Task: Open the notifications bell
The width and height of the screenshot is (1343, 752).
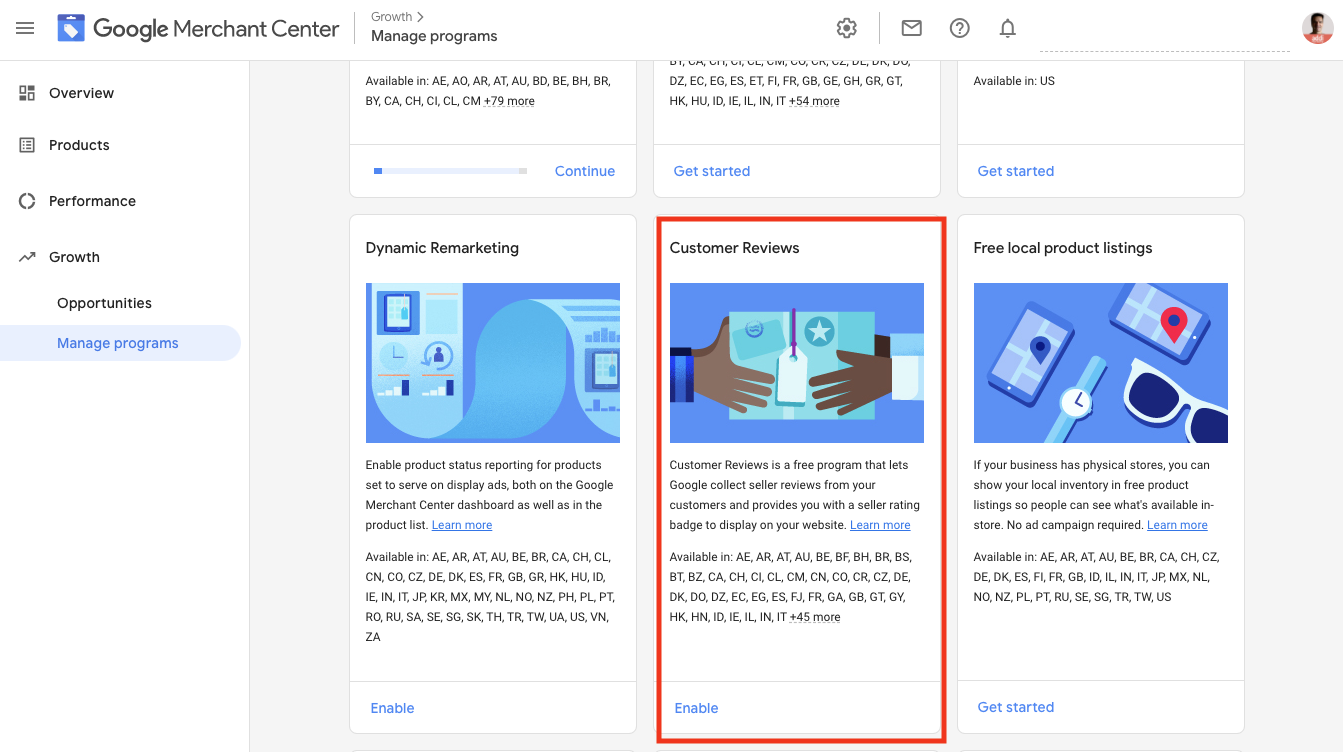Action: tap(1008, 28)
